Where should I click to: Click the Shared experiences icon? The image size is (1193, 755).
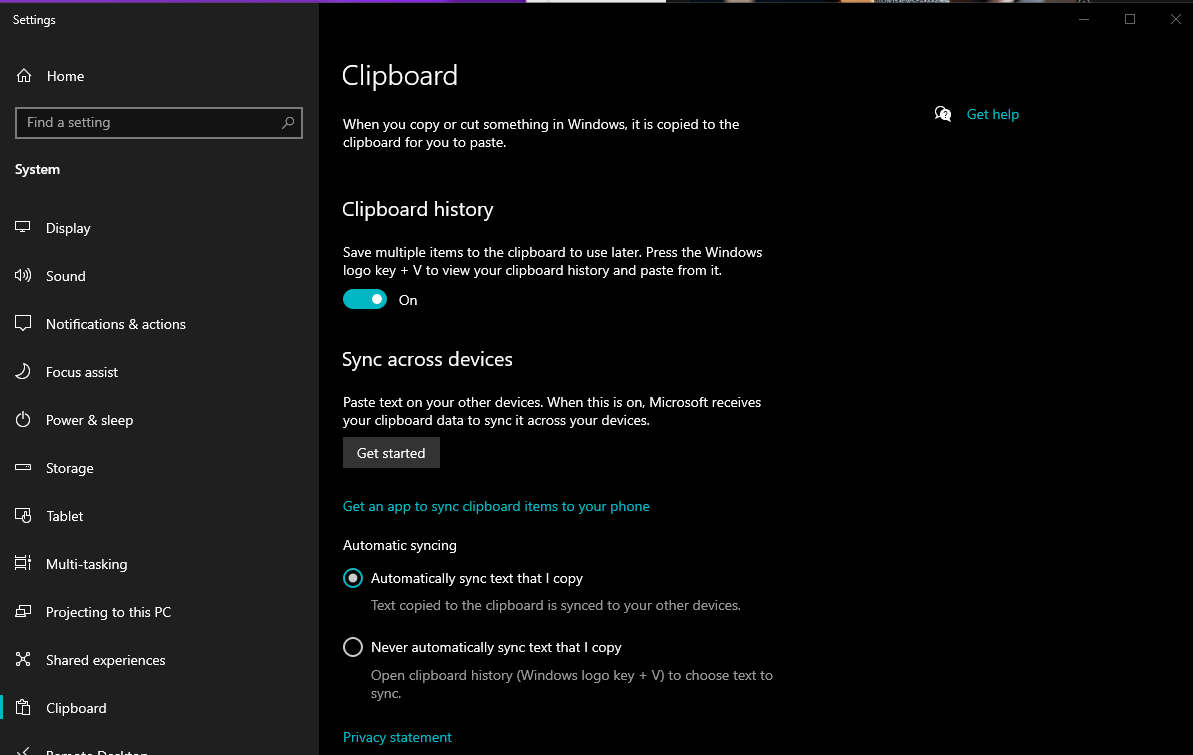coord(23,660)
